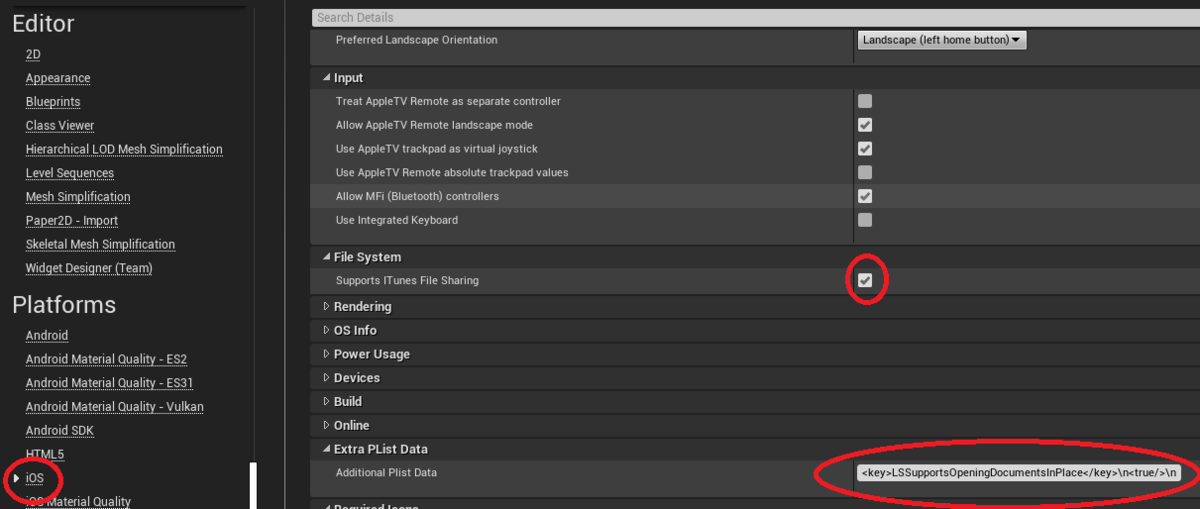Open Appearance settings
1200x509 pixels.
pyautogui.click(x=58, y=78)
